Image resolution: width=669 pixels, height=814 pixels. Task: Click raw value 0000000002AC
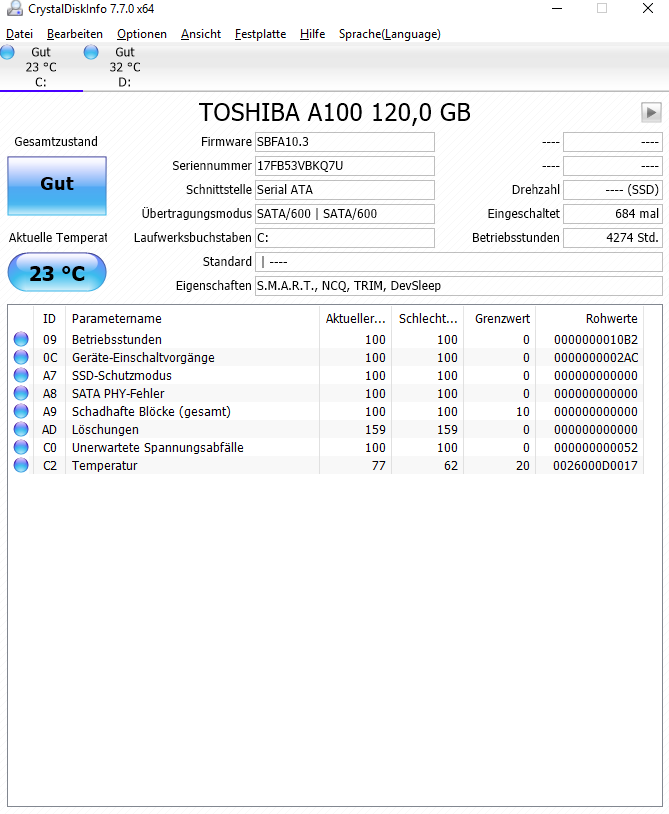[x=596, y=358]
